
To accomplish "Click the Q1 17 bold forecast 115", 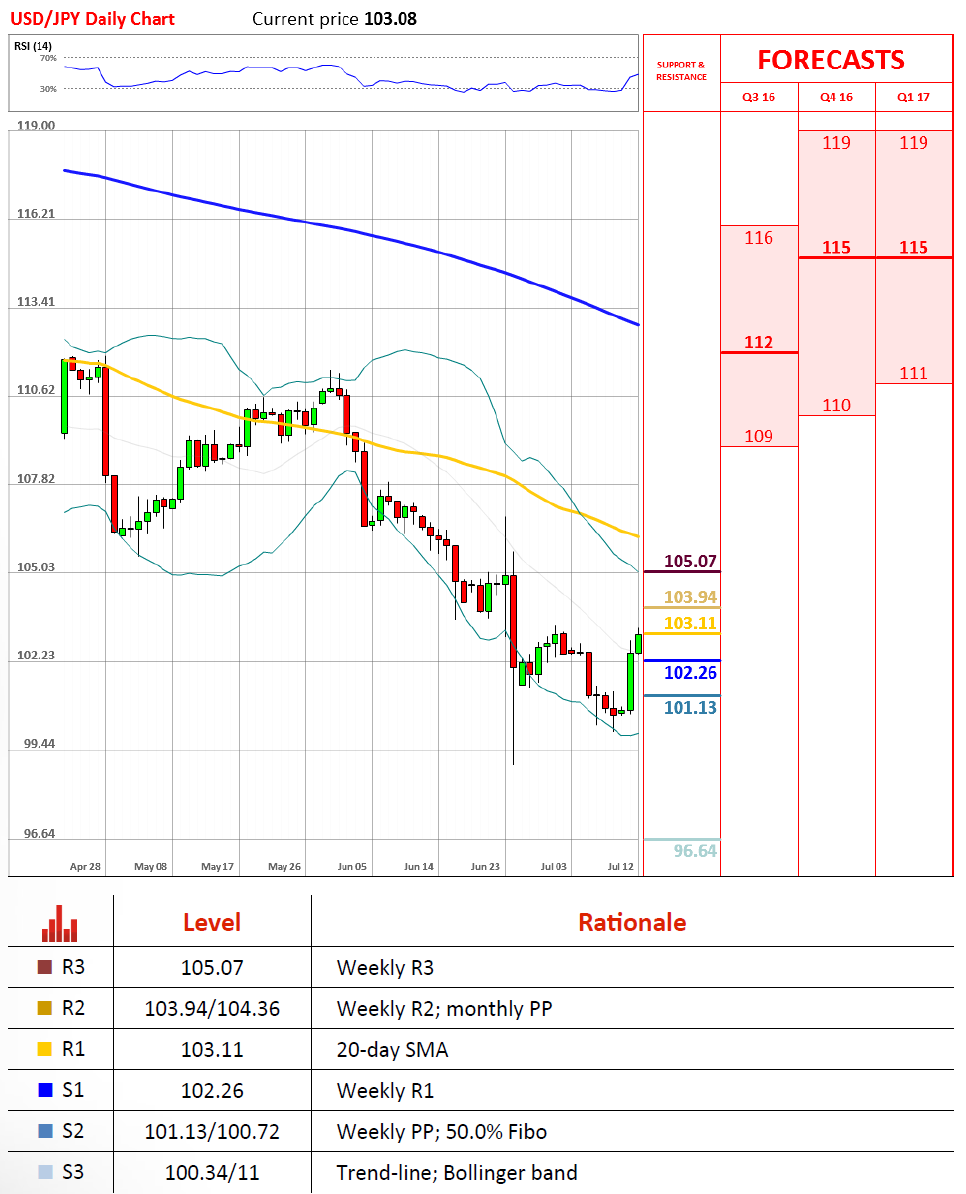I will (x=913, y=248).
